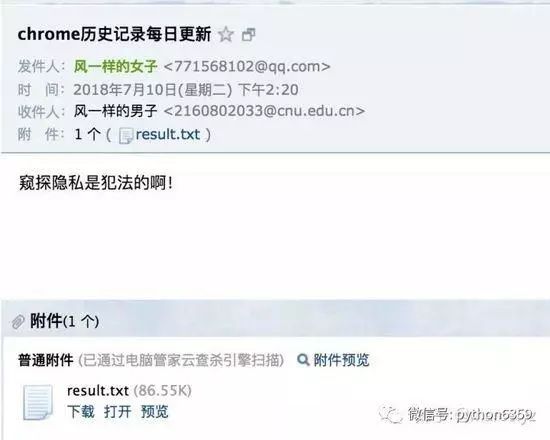The width and height of the screenshot is (550, 440).
Task: Click sender name 风一样的女子
Action: click(x=115, y=66)
